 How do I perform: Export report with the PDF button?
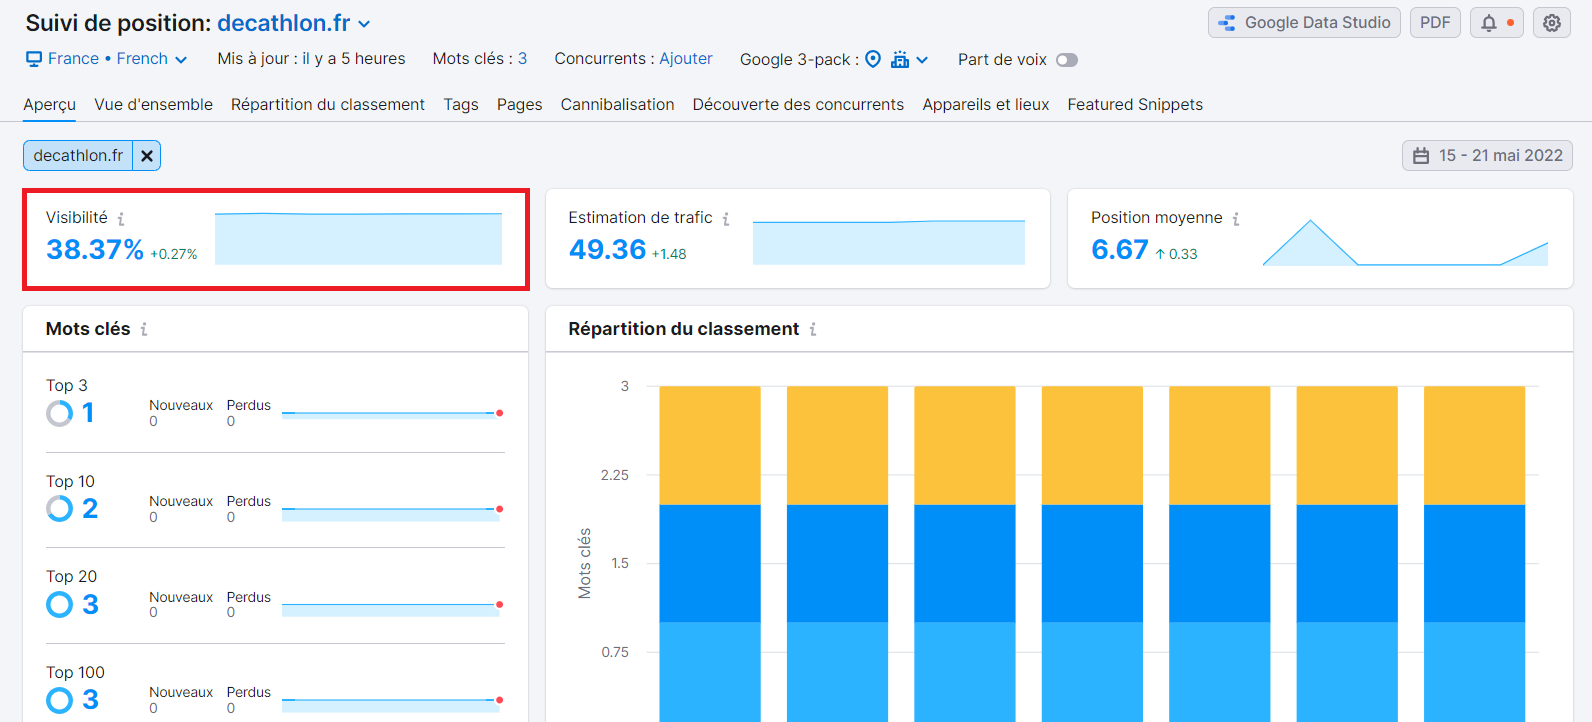[1435, 23]
